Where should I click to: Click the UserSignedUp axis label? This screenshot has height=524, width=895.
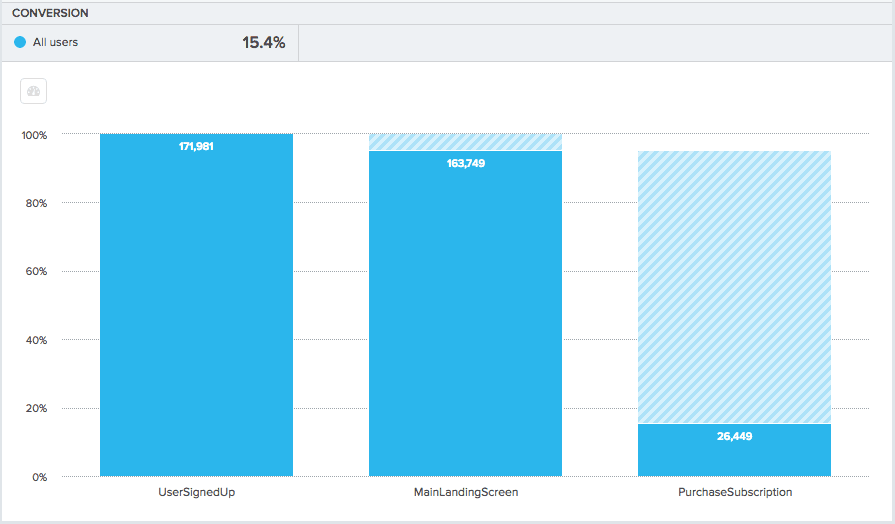pyautogui.click(x=196, y=492)
